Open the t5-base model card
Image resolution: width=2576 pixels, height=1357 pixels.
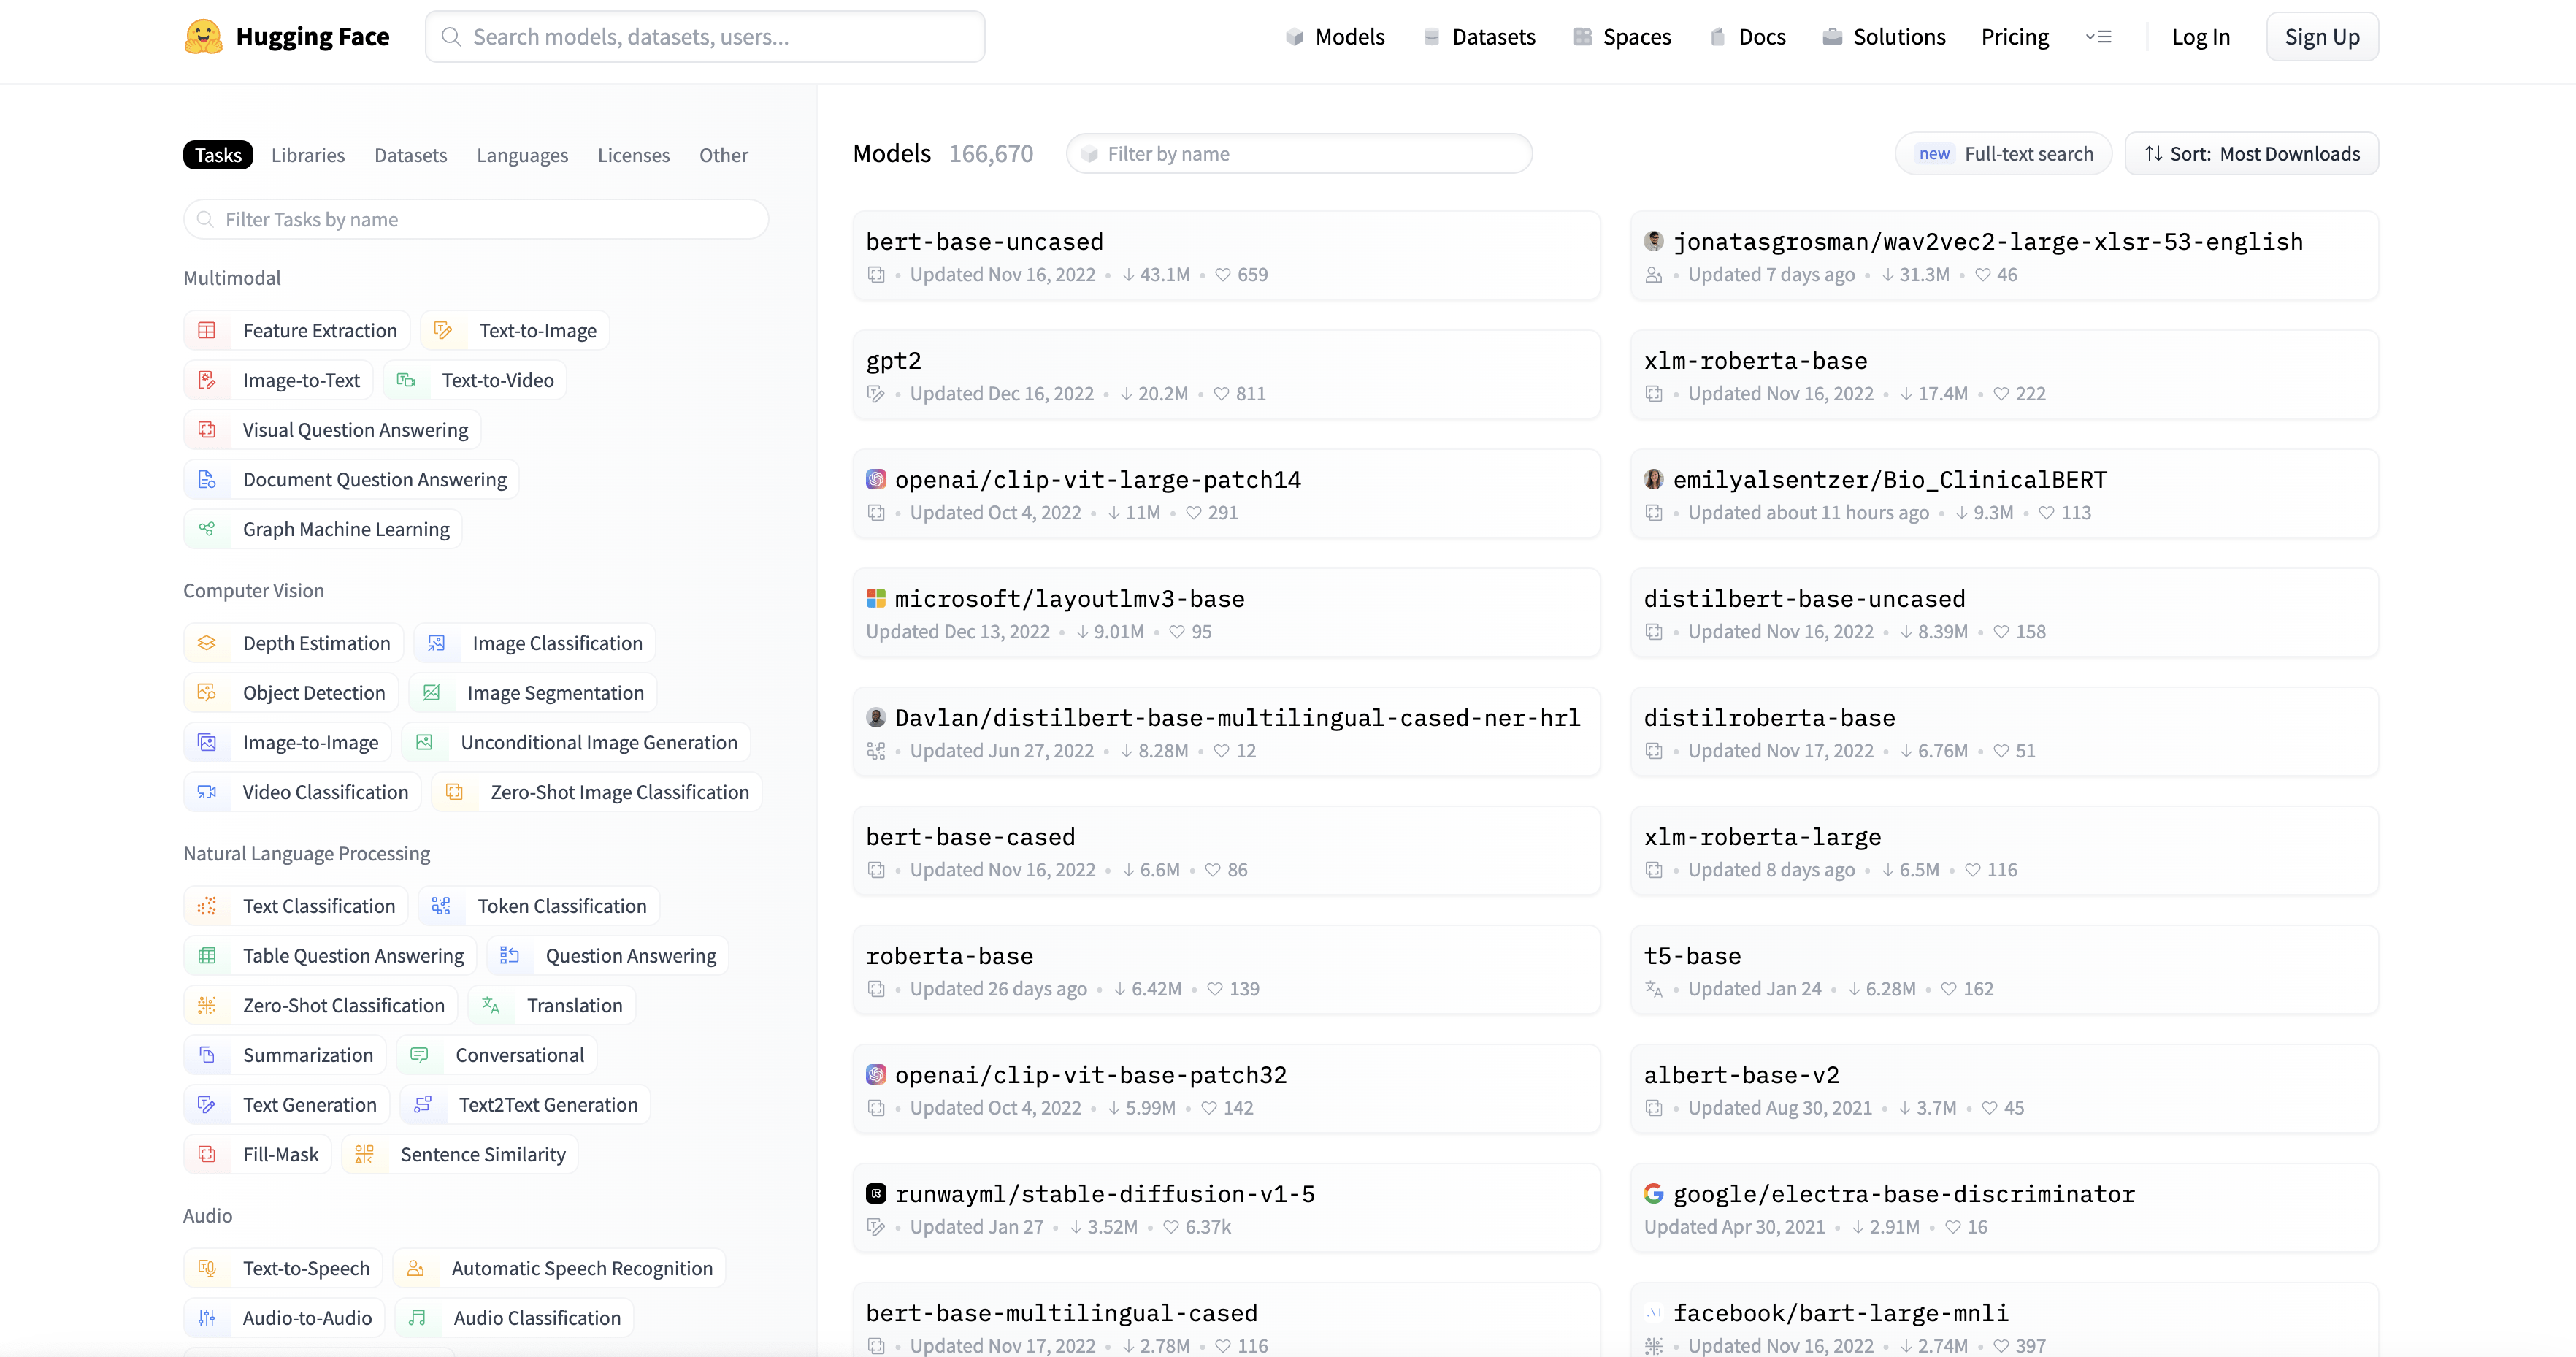tap(2004, 969)
